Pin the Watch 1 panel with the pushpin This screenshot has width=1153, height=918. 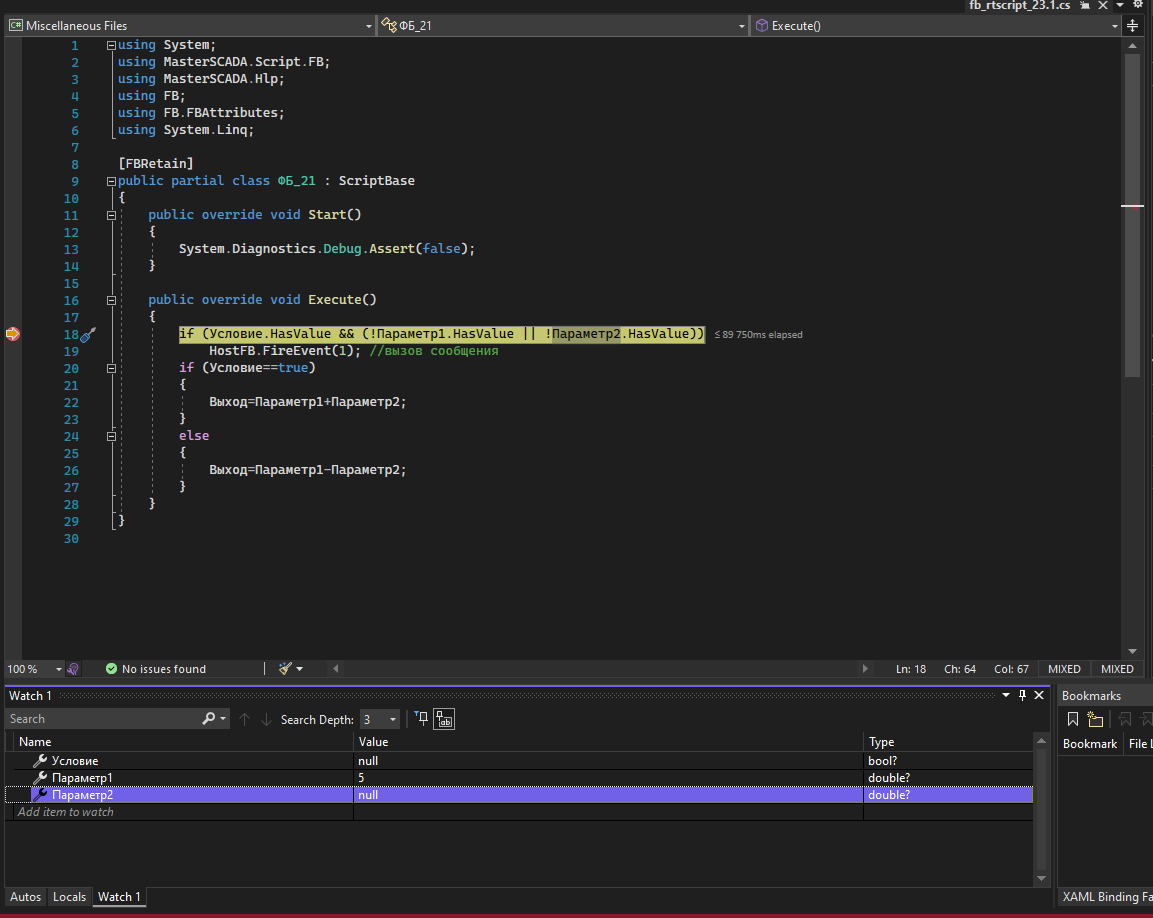[x=1022, y=695]
